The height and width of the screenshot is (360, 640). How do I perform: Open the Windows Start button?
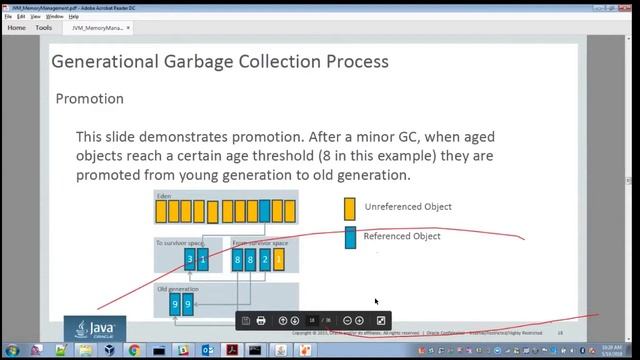click(12, 350)
